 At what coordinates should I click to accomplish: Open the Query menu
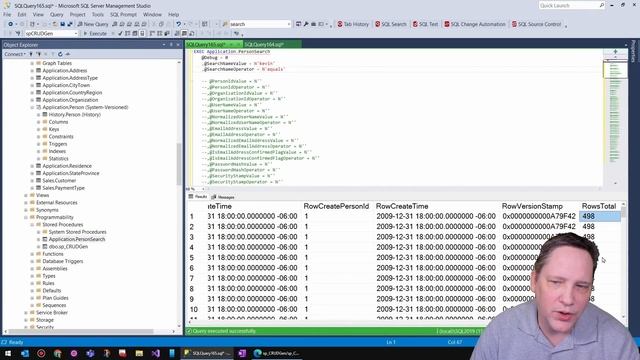(x=57, y=14)
